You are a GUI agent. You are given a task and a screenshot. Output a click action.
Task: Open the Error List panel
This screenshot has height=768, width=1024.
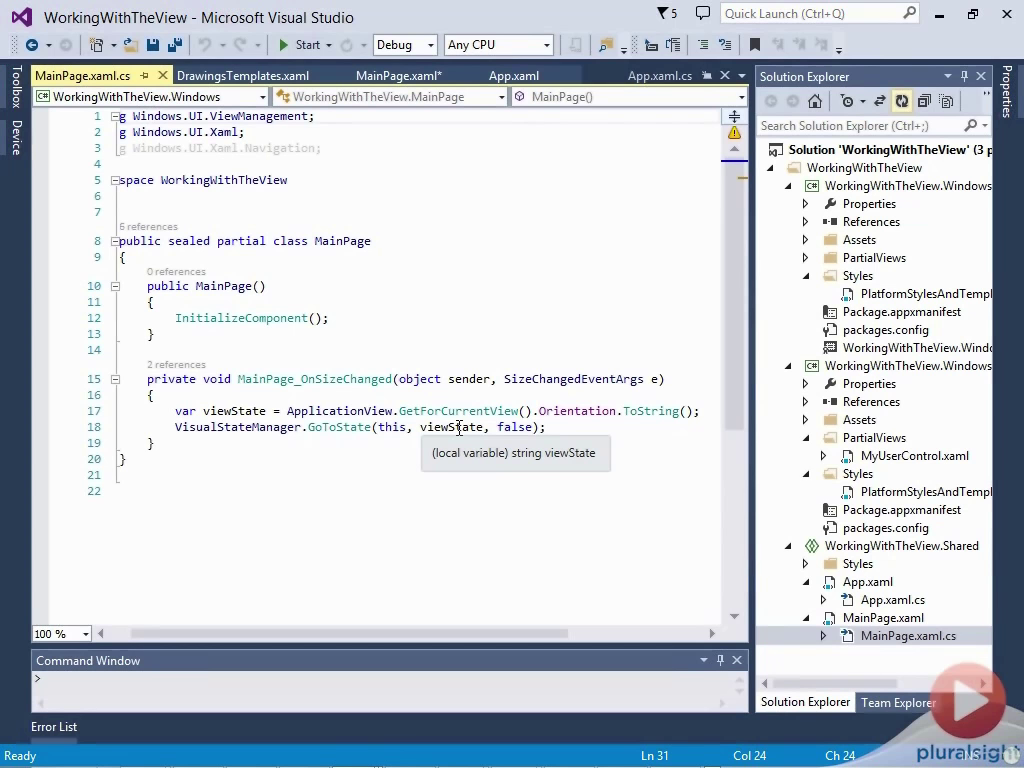tap(54, 727)
